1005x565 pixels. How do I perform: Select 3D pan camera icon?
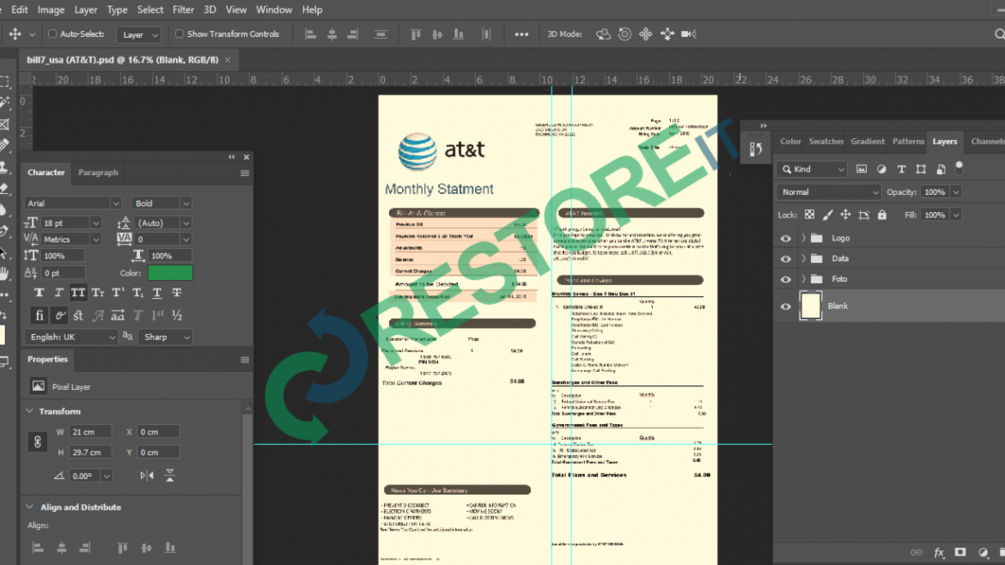coord(646,34)
